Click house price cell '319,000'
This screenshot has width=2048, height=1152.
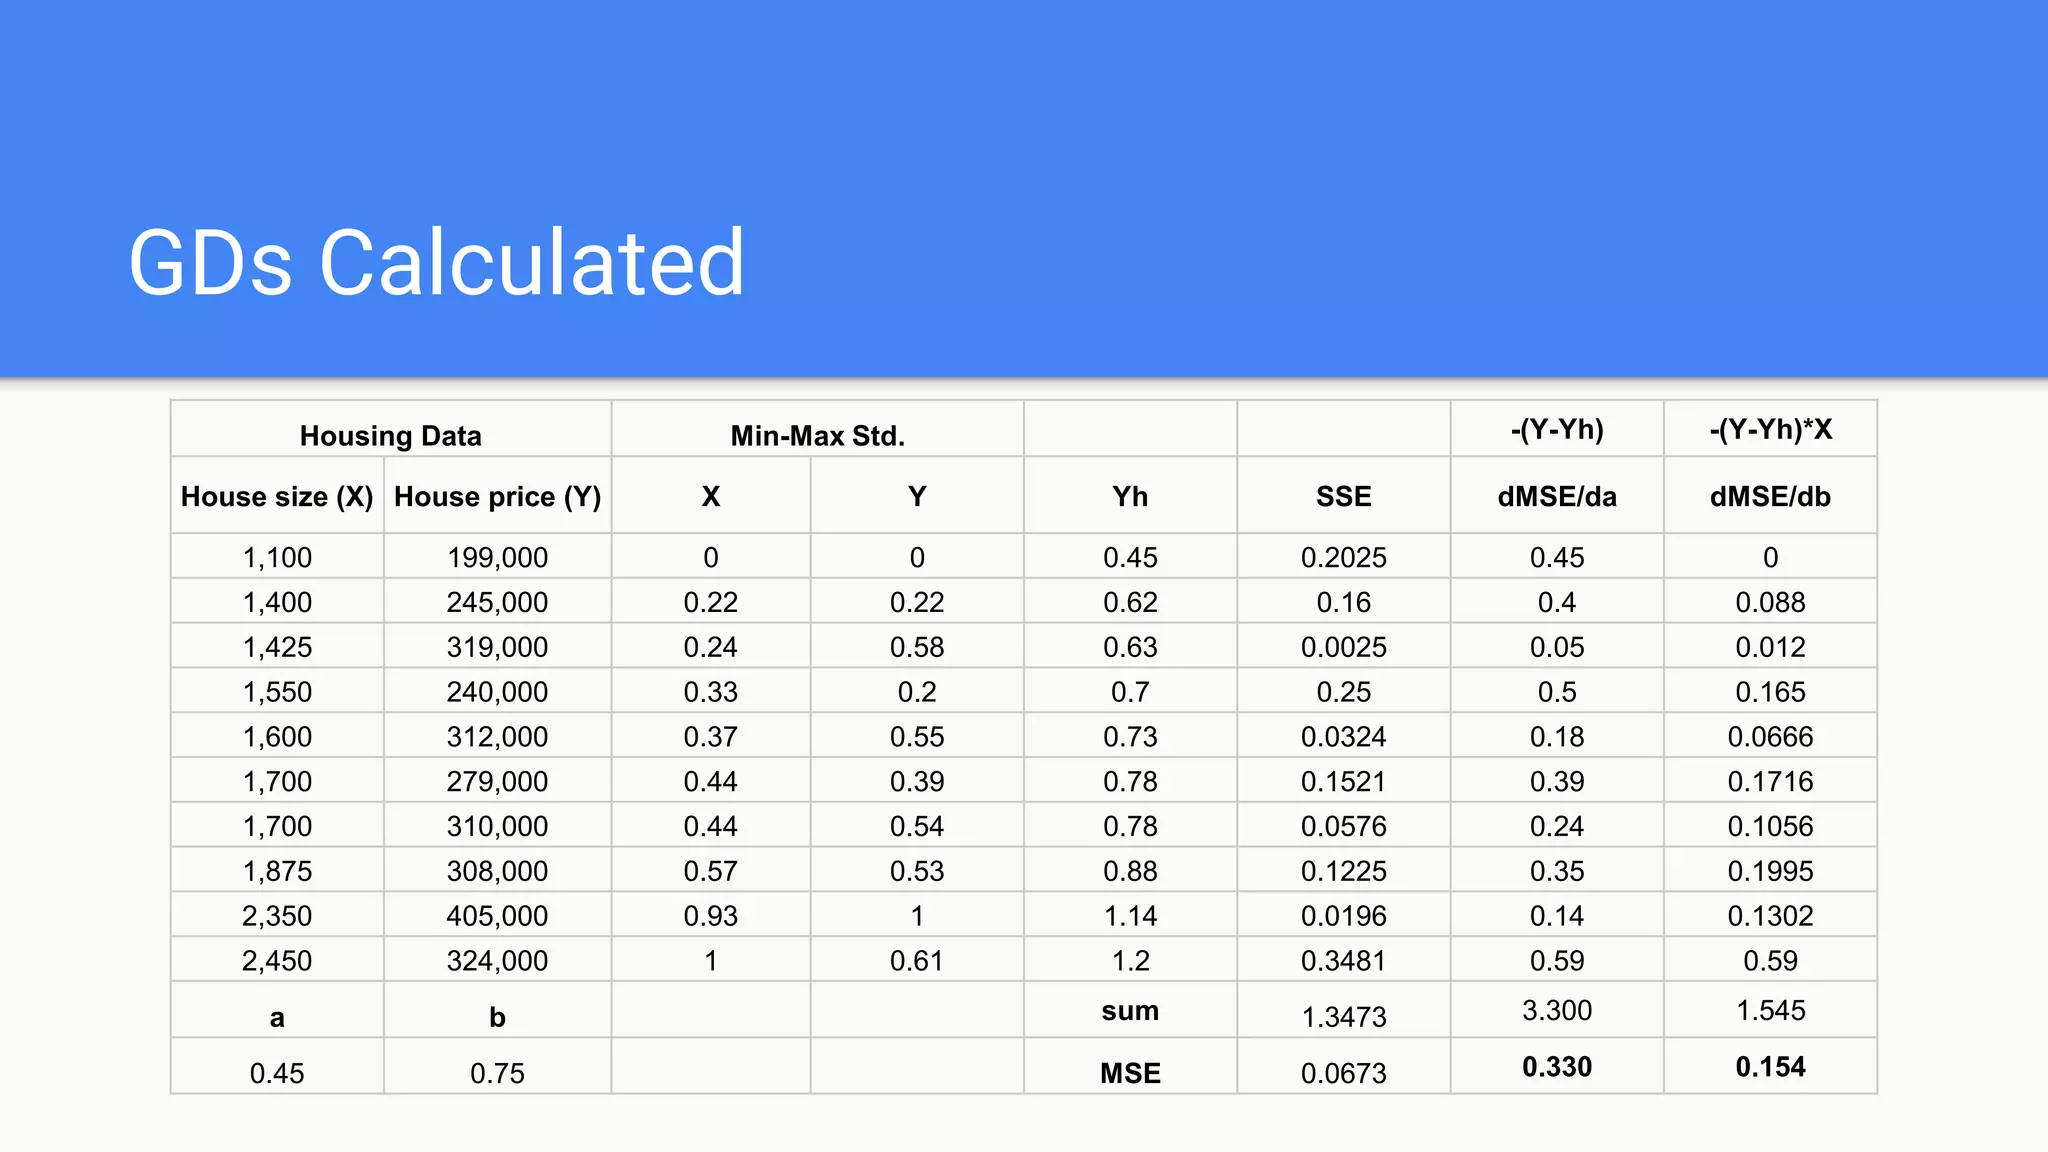(497, 647)
